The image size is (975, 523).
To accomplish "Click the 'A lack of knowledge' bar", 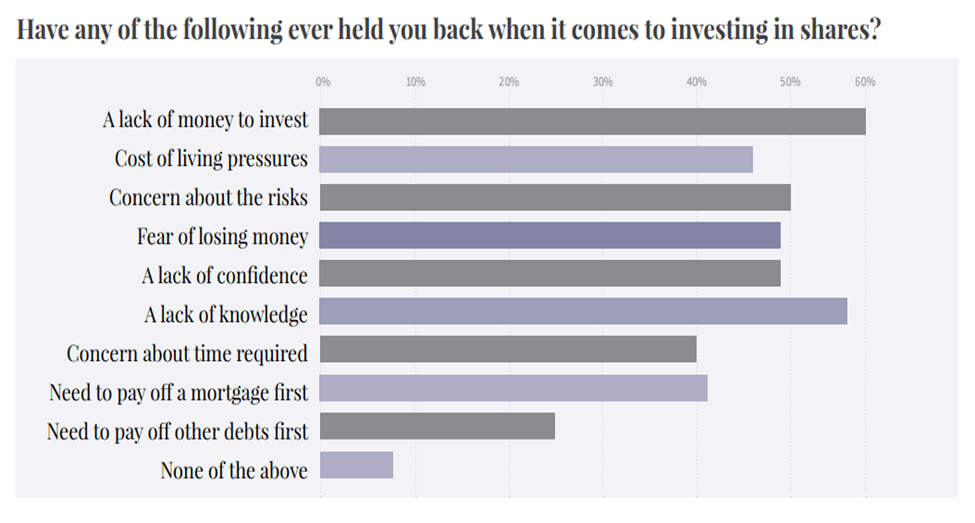I will tap(583, 312).
